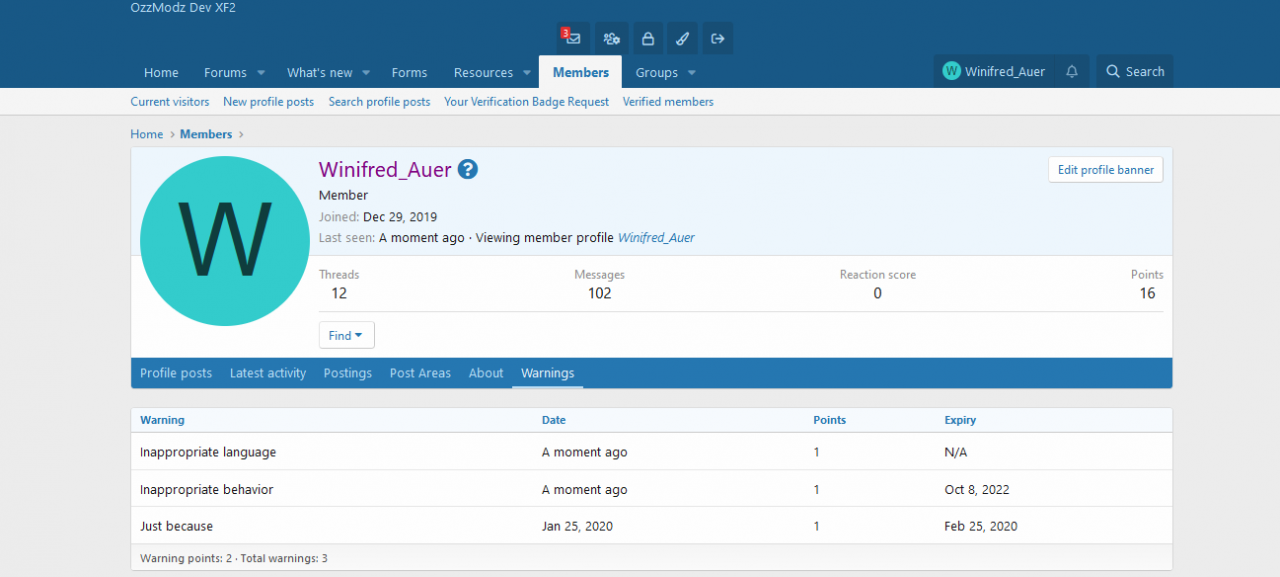Open the Verified members link

(x=668, y=102)
